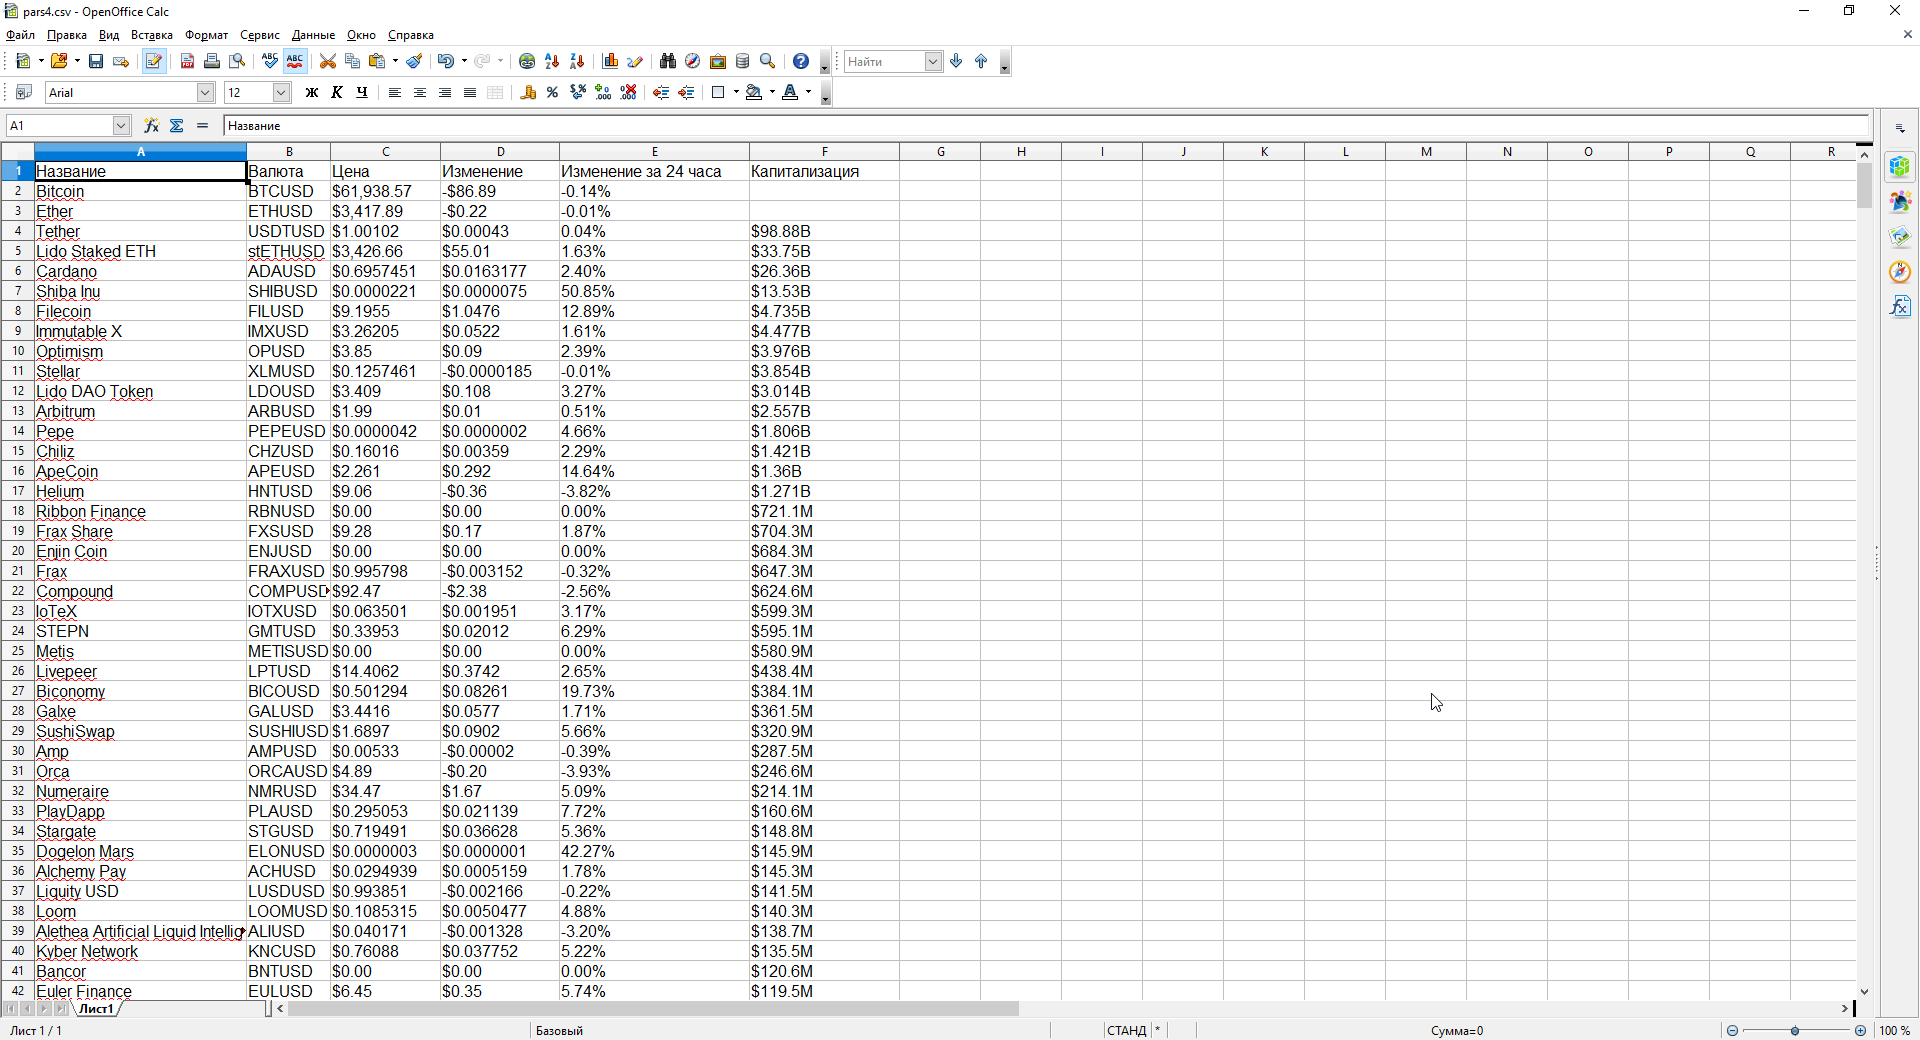
Task: Open the Вставка menu
Action: [152, 35]
